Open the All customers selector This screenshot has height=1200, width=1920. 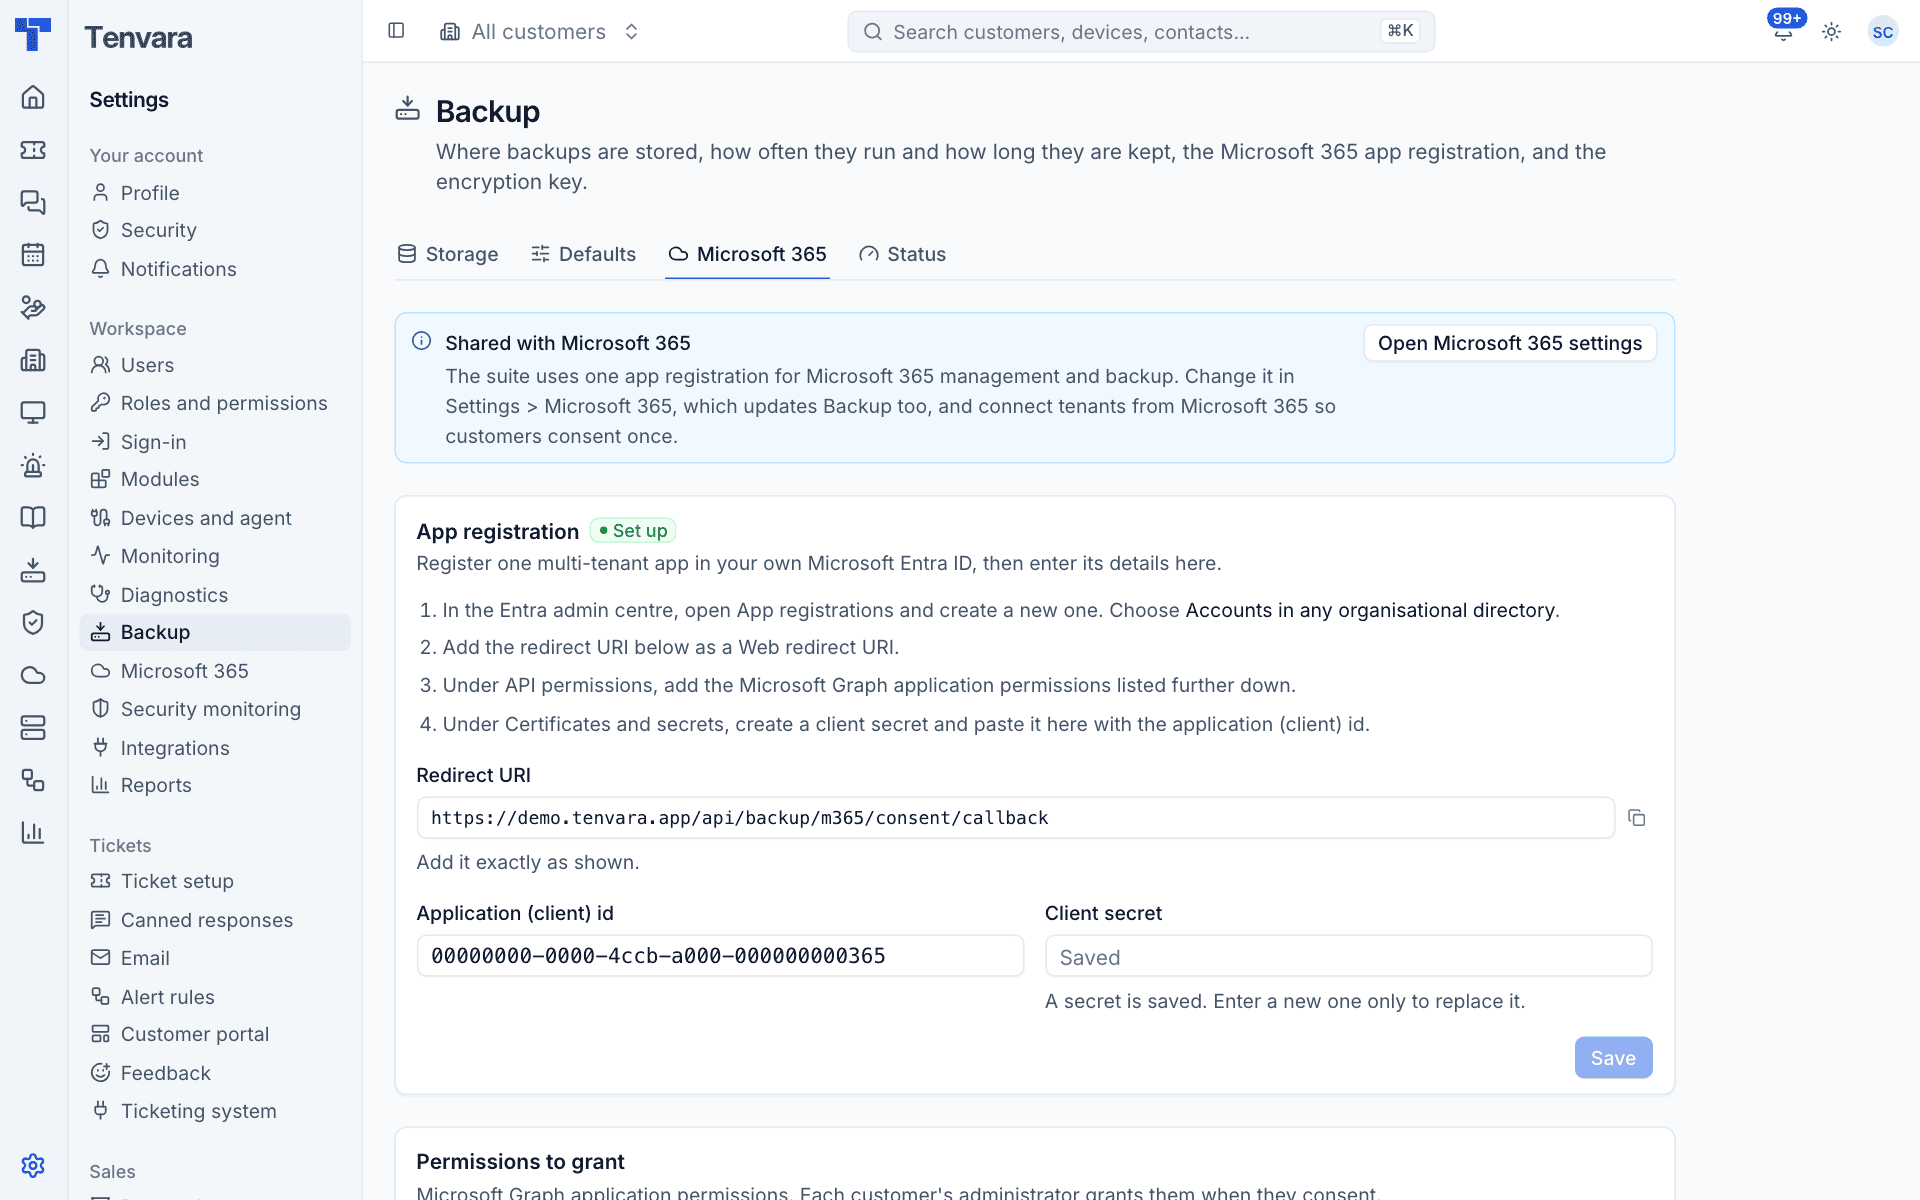pyautogui.click(x=539, y=32)
